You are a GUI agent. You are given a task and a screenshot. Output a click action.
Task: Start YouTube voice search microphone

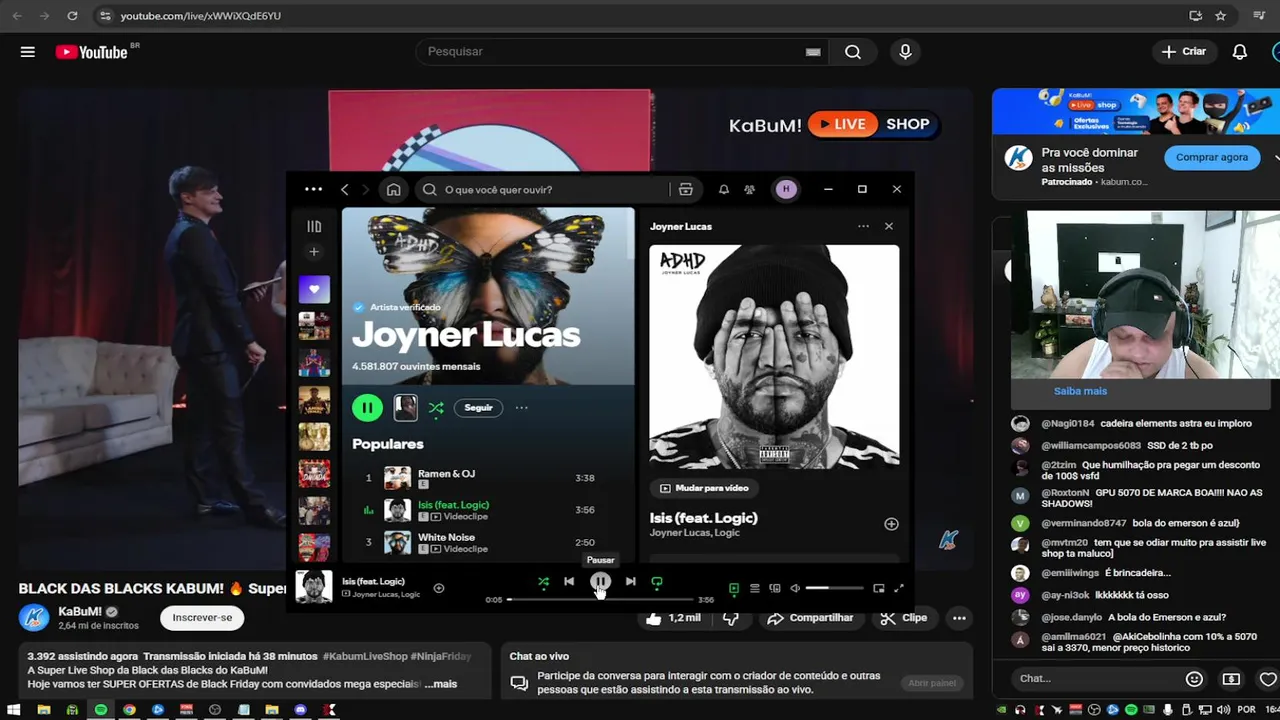[905, 52]
